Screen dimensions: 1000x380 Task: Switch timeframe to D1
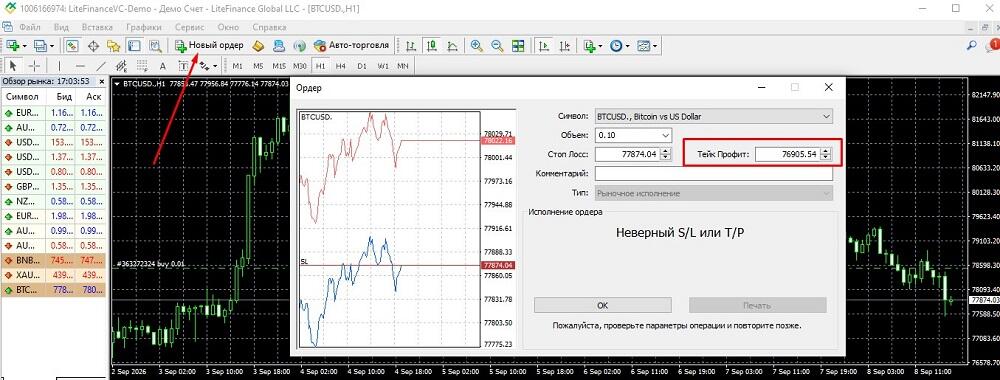tap(362, 66)
